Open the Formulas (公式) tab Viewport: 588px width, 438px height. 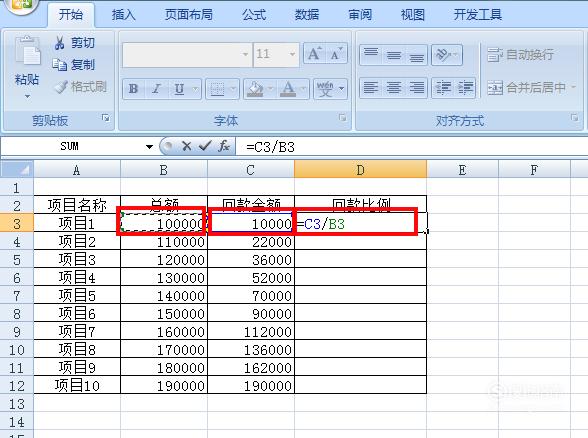254,15
